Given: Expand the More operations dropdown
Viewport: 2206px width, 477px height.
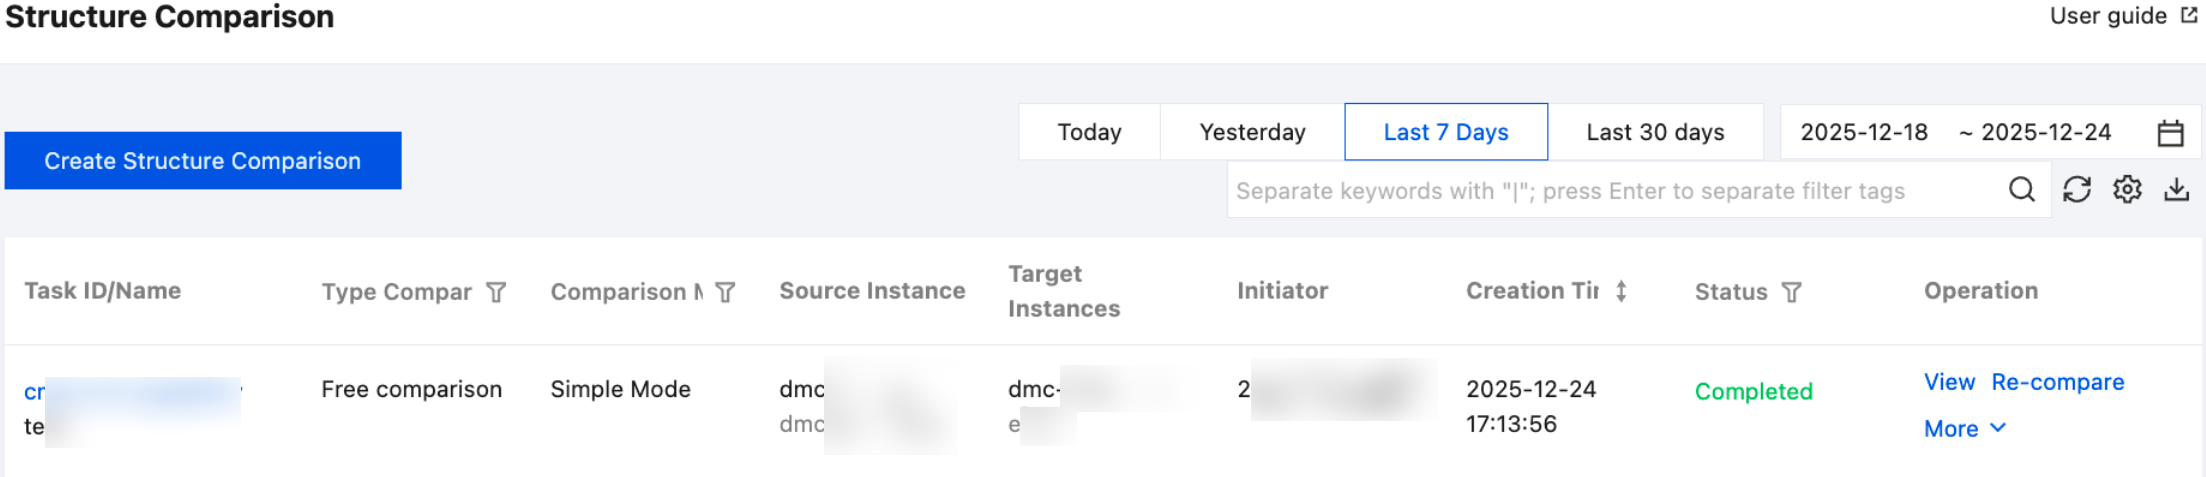Looking at the screenshot, I should (1964, 428).
